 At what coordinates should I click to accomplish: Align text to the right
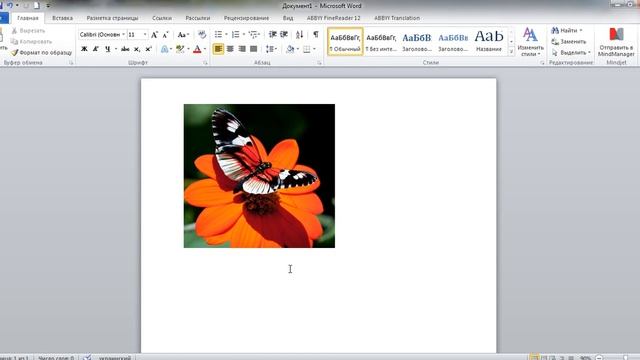(242, 49)
